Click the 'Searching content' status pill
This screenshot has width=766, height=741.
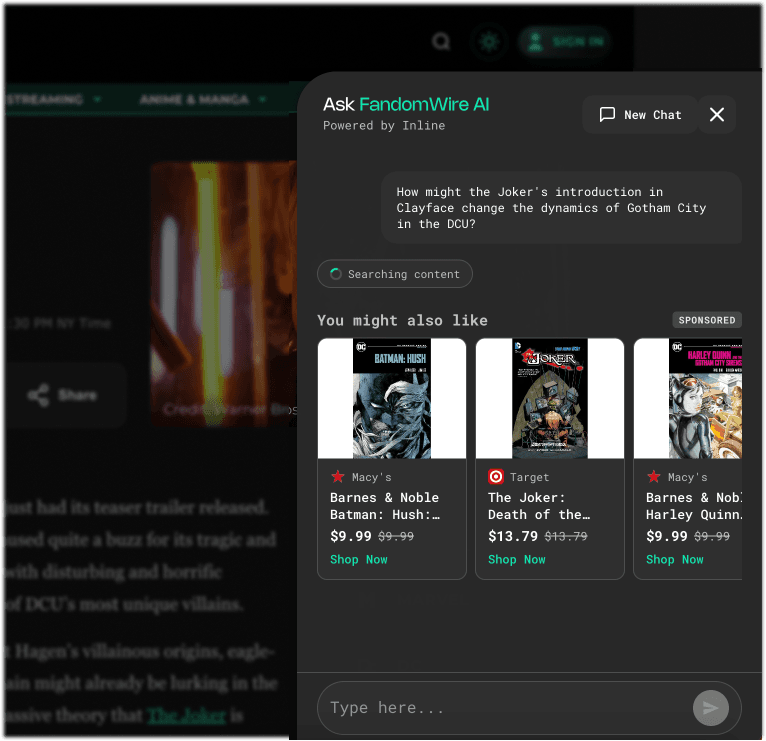pos(395,274)
